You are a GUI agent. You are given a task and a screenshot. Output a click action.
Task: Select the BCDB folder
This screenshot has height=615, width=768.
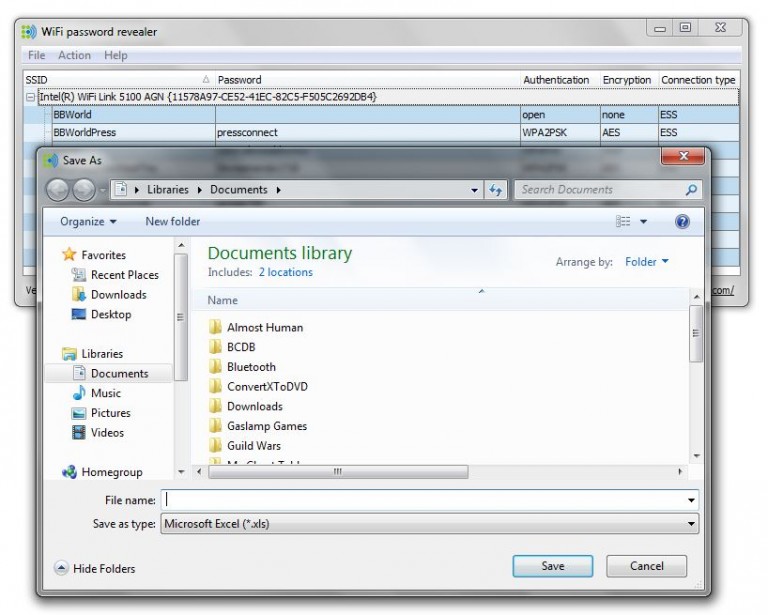[241, 347]
